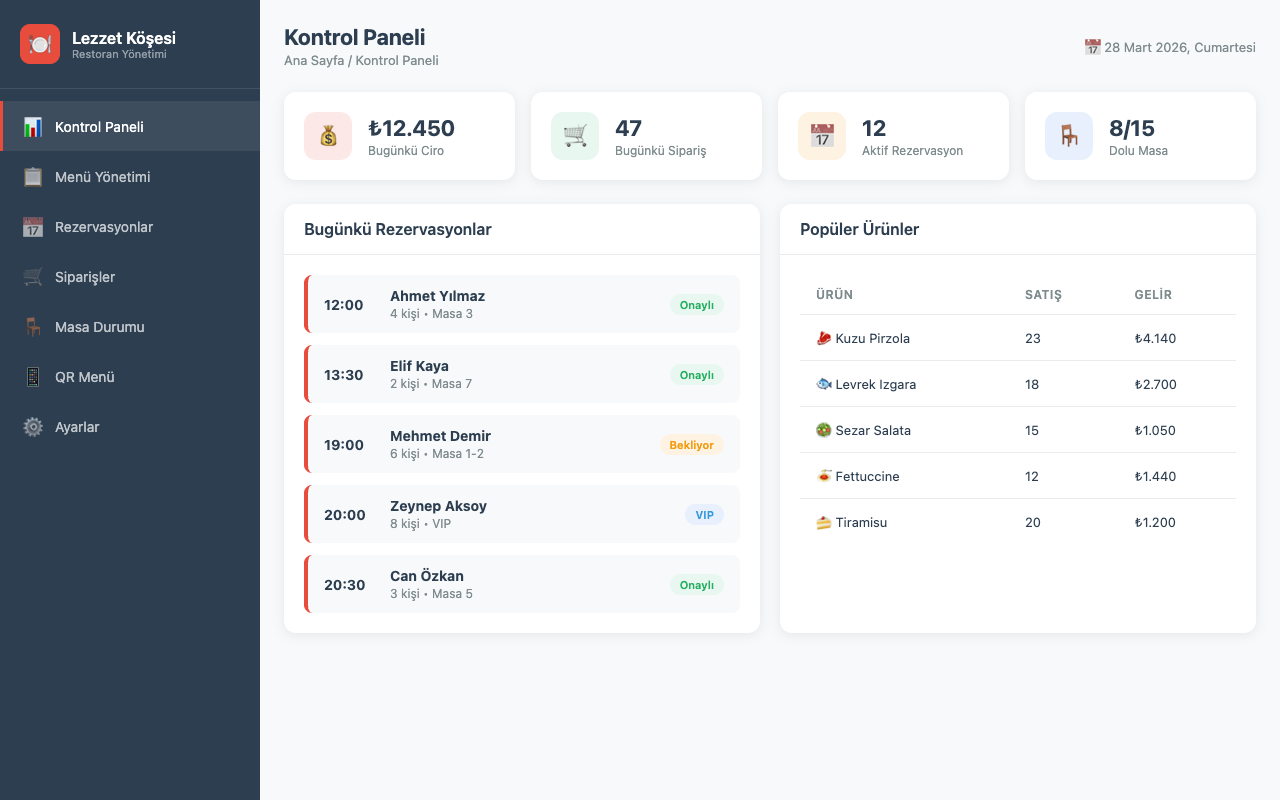This screenshot has height=800, width=1280.
Task: Click the Lezzet Köşesi restaurant logo icon
Action: click(40, 44)
